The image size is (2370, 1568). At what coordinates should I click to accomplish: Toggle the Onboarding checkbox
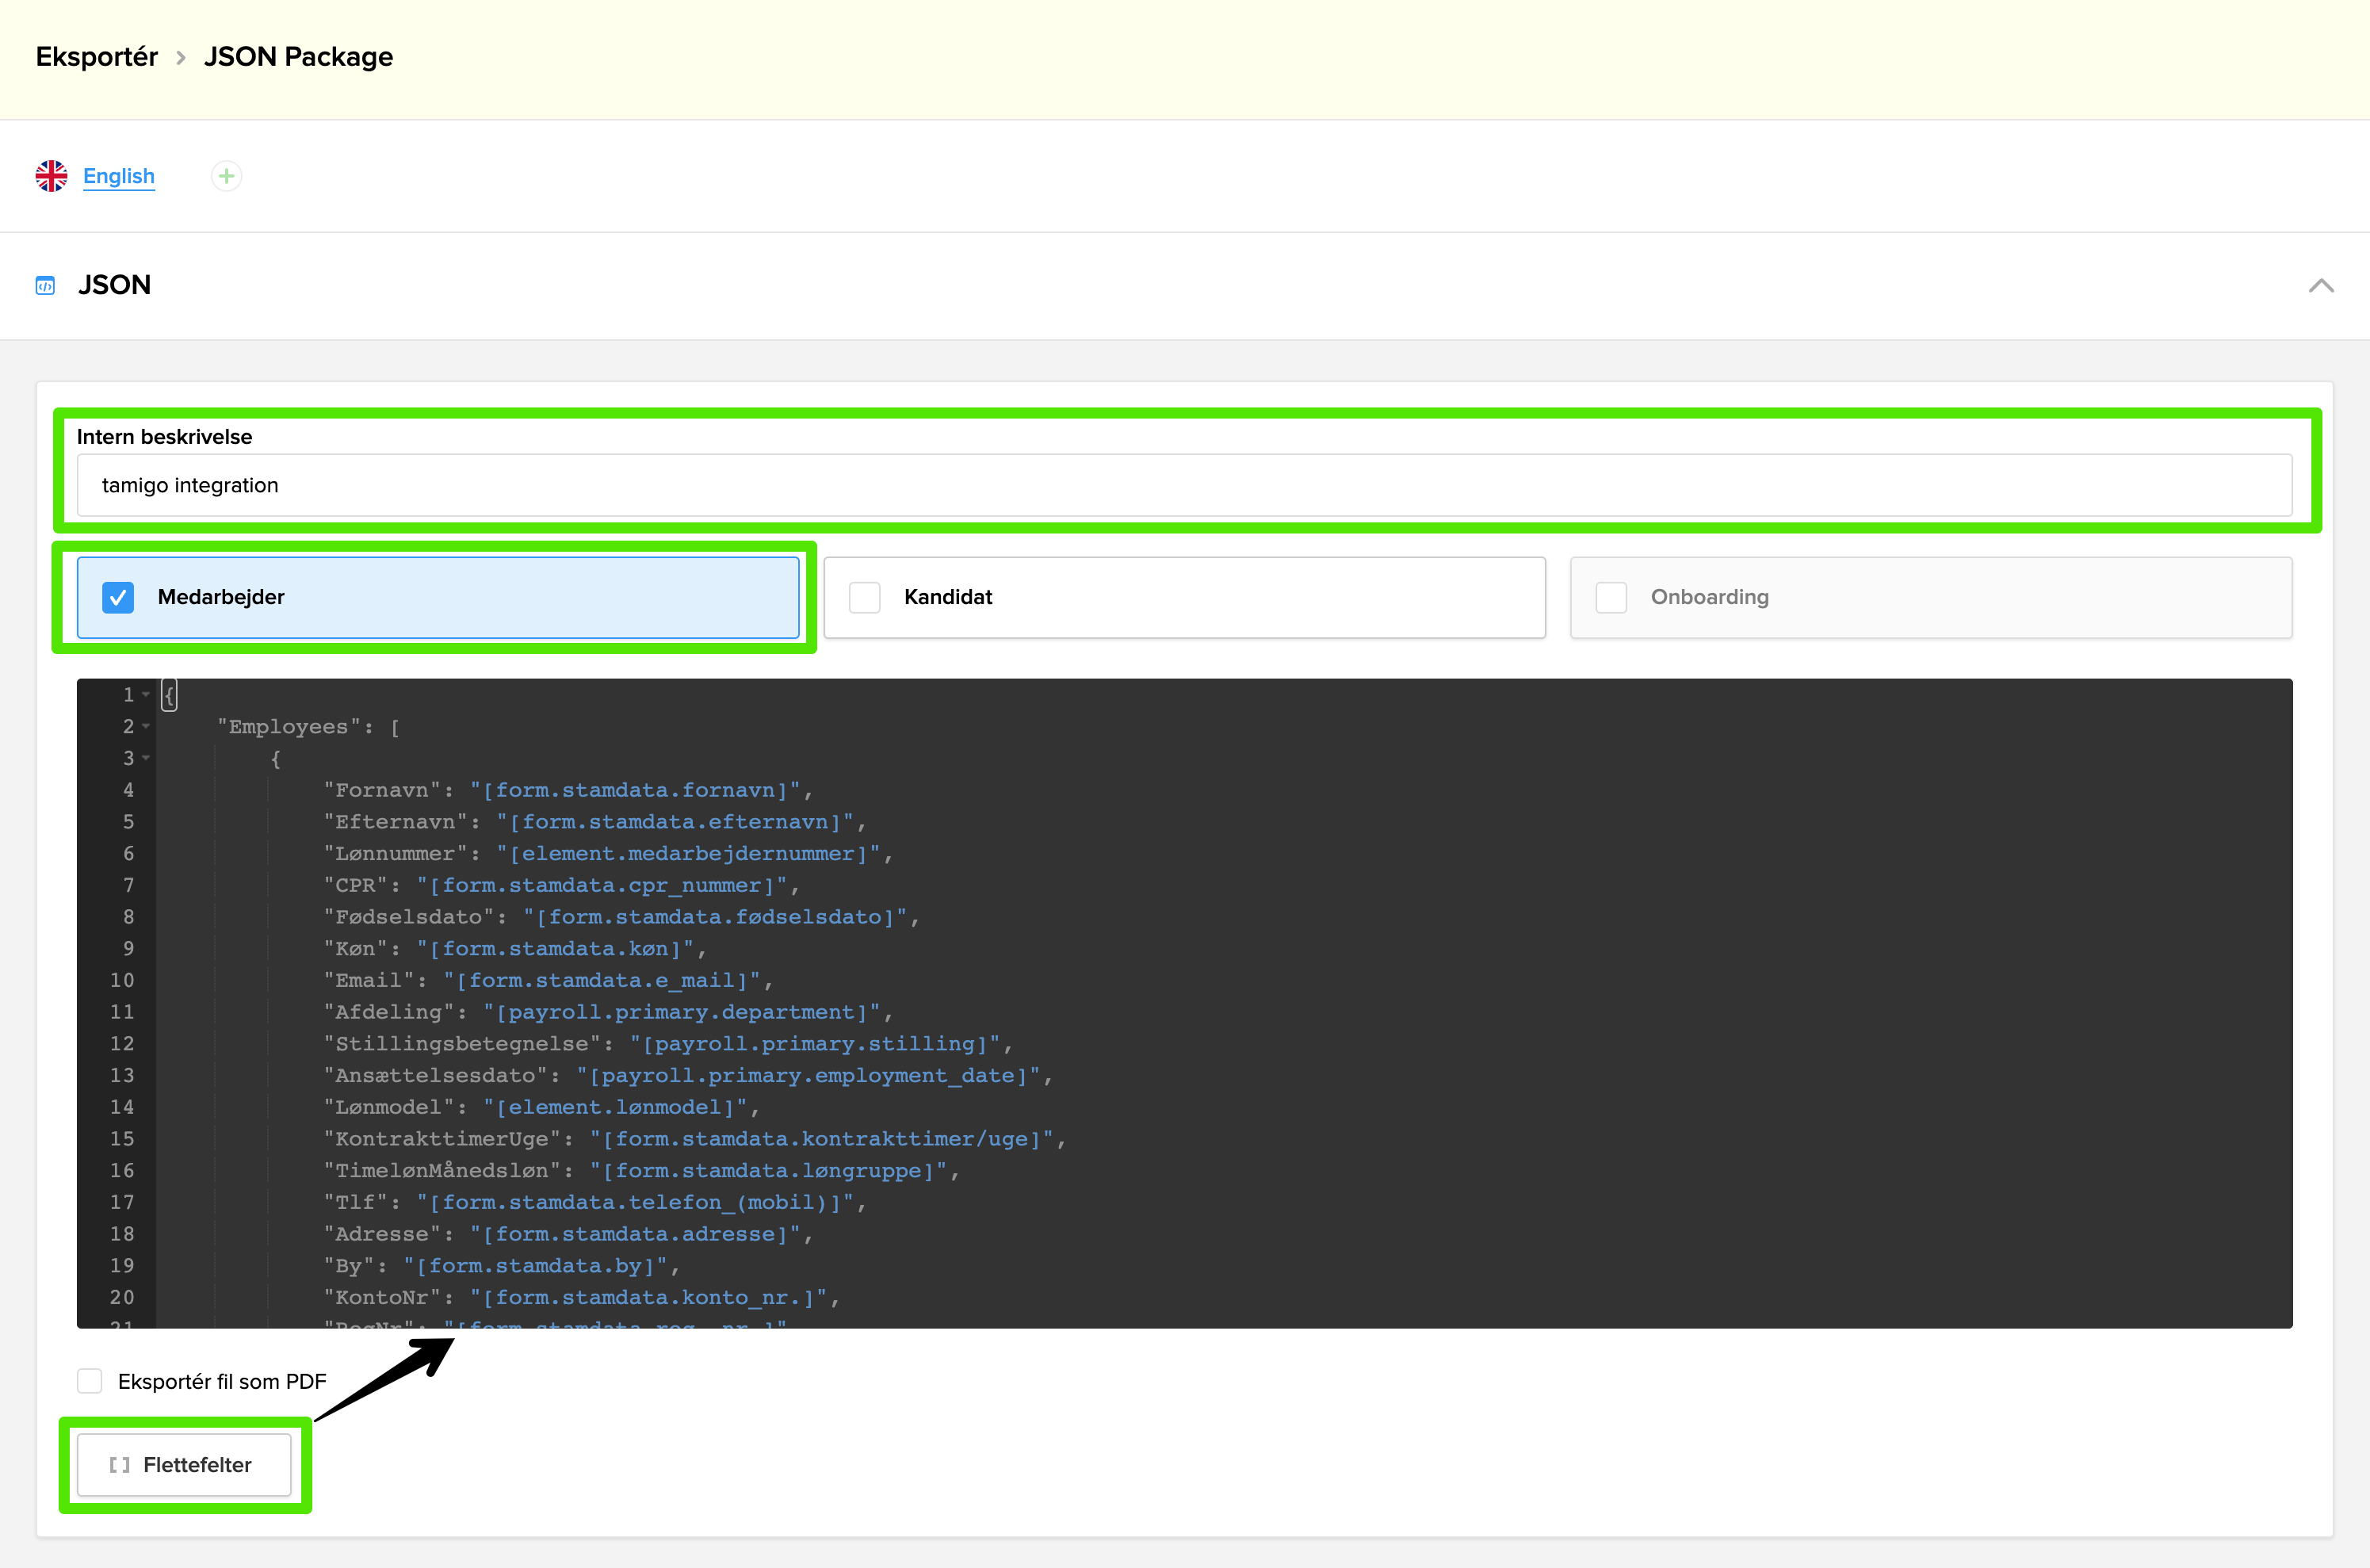pos(1611,597)
